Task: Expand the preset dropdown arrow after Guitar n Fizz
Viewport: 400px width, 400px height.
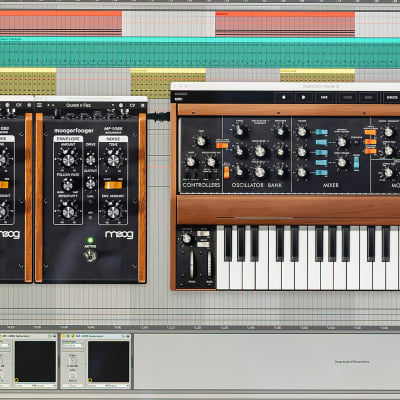Action: [x=113, y=105]
